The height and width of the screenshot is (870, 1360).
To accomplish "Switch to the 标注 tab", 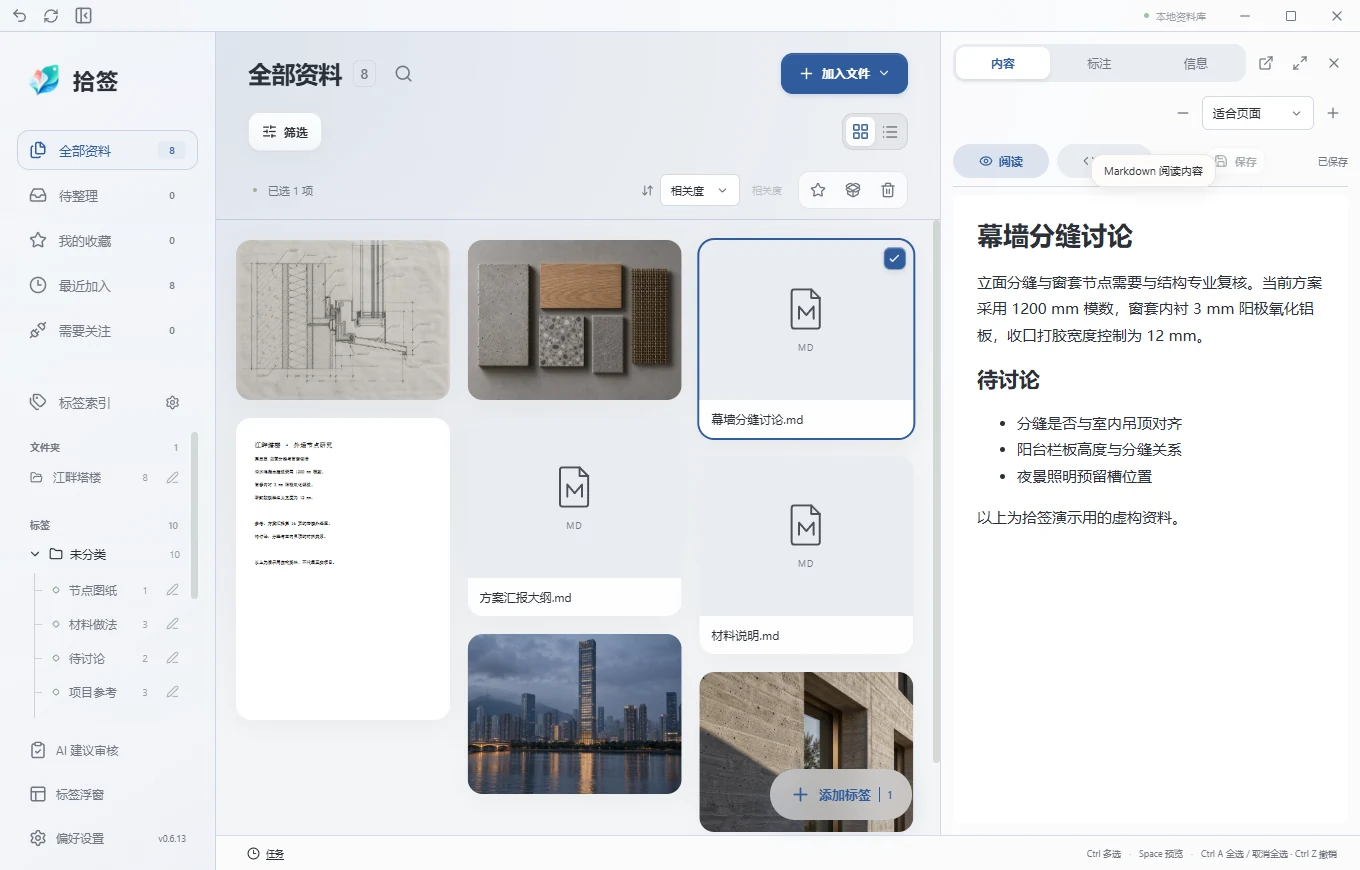I will [x=1099, y=63].
